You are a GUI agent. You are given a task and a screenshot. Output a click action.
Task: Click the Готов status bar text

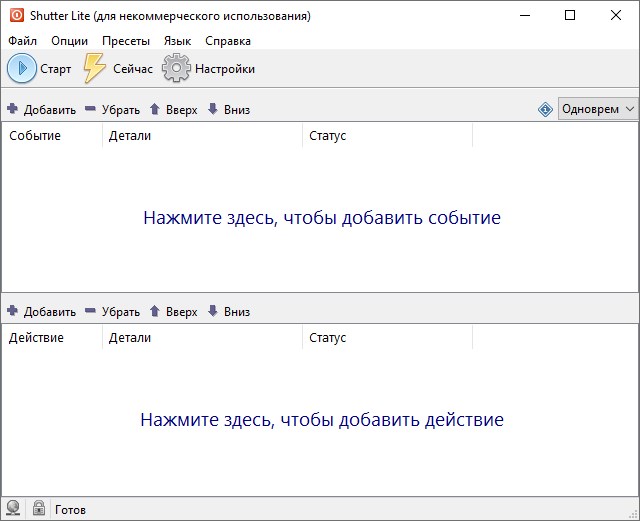(70, 510)
